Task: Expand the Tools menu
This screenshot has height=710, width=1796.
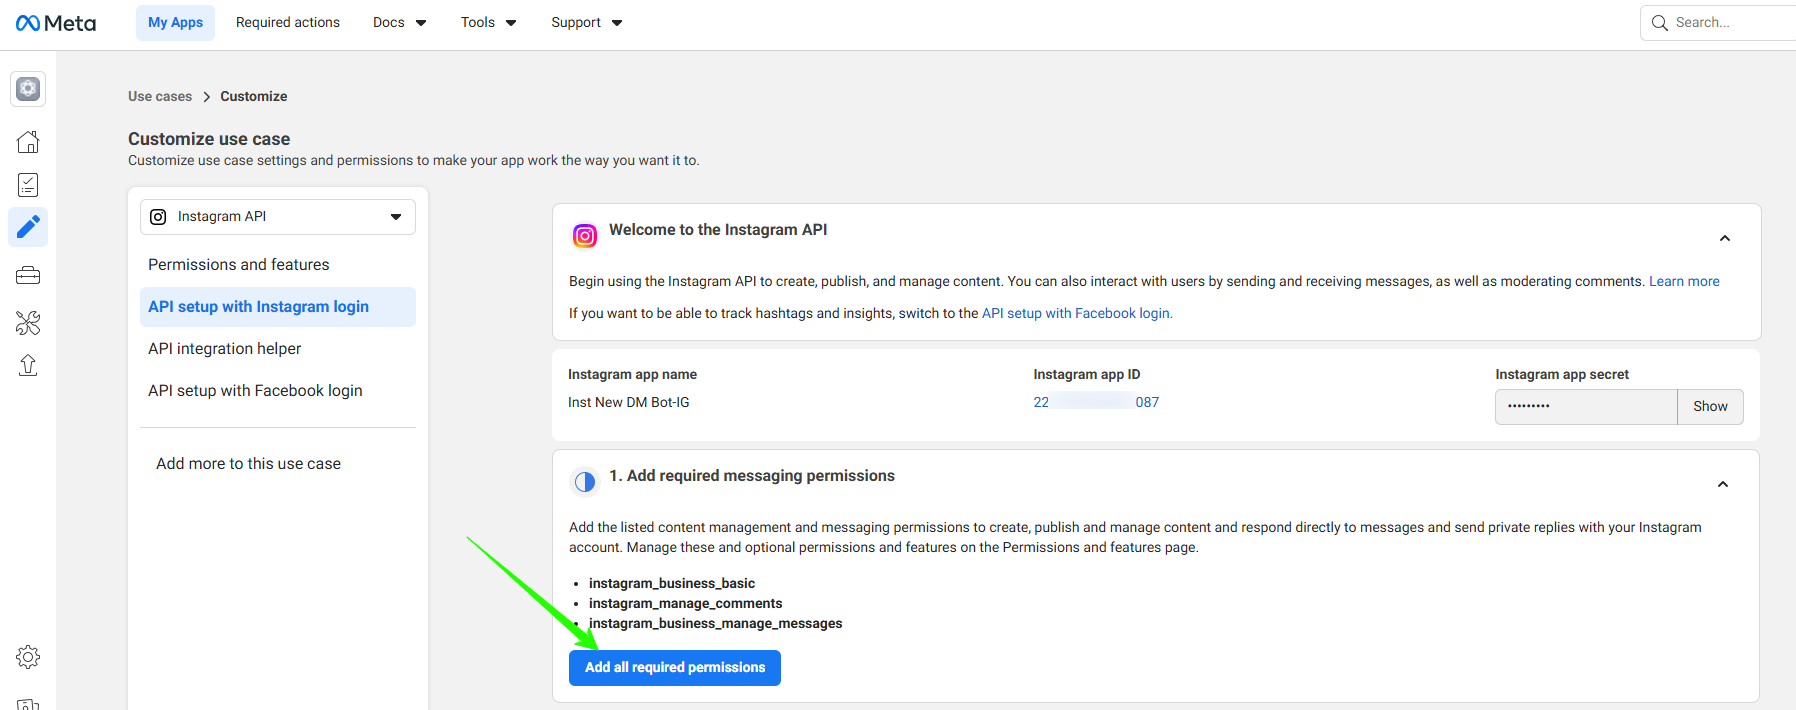Action: point(488,22)
